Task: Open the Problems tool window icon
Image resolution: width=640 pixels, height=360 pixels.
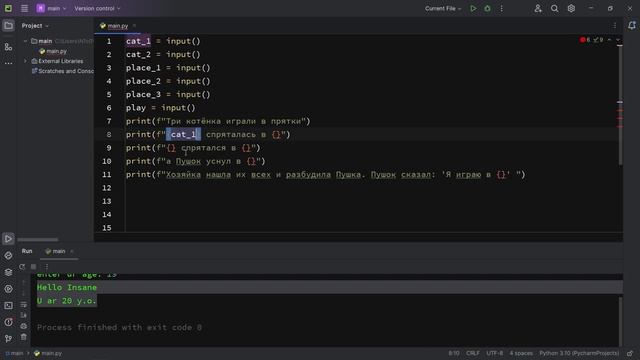Action: pos(8,322)
